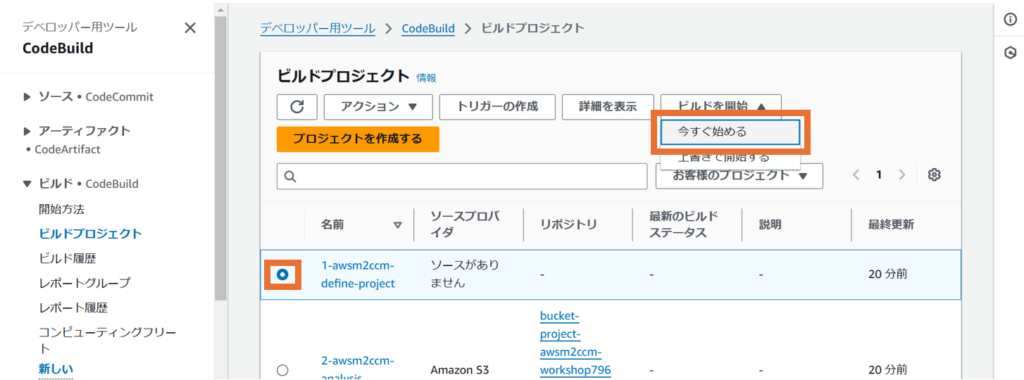The height and width of the screenshot is (380, 1024).
Task: Go to previous page arrow
Action: click(x=856, y=175)
